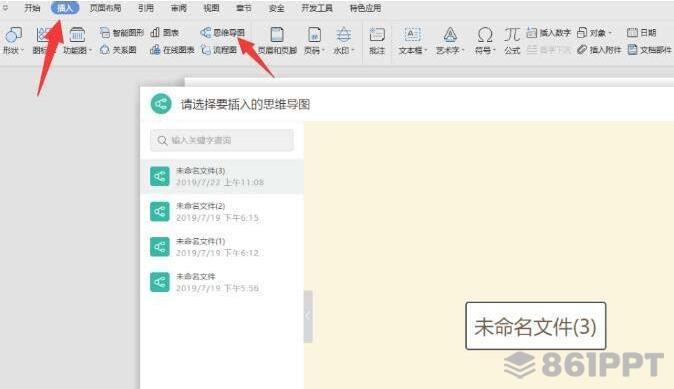Screen dimensions: 674x389
Task: Insert an equation using 公式
Action: click(512, 41)
